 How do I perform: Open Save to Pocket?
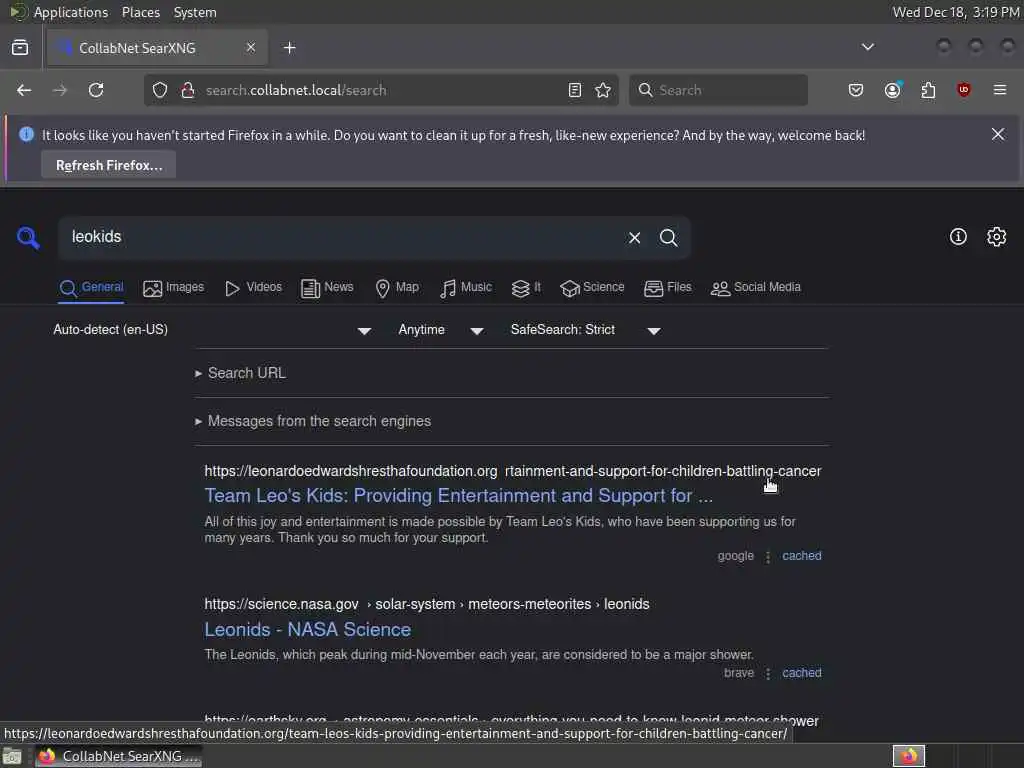(x=856, y=90)
